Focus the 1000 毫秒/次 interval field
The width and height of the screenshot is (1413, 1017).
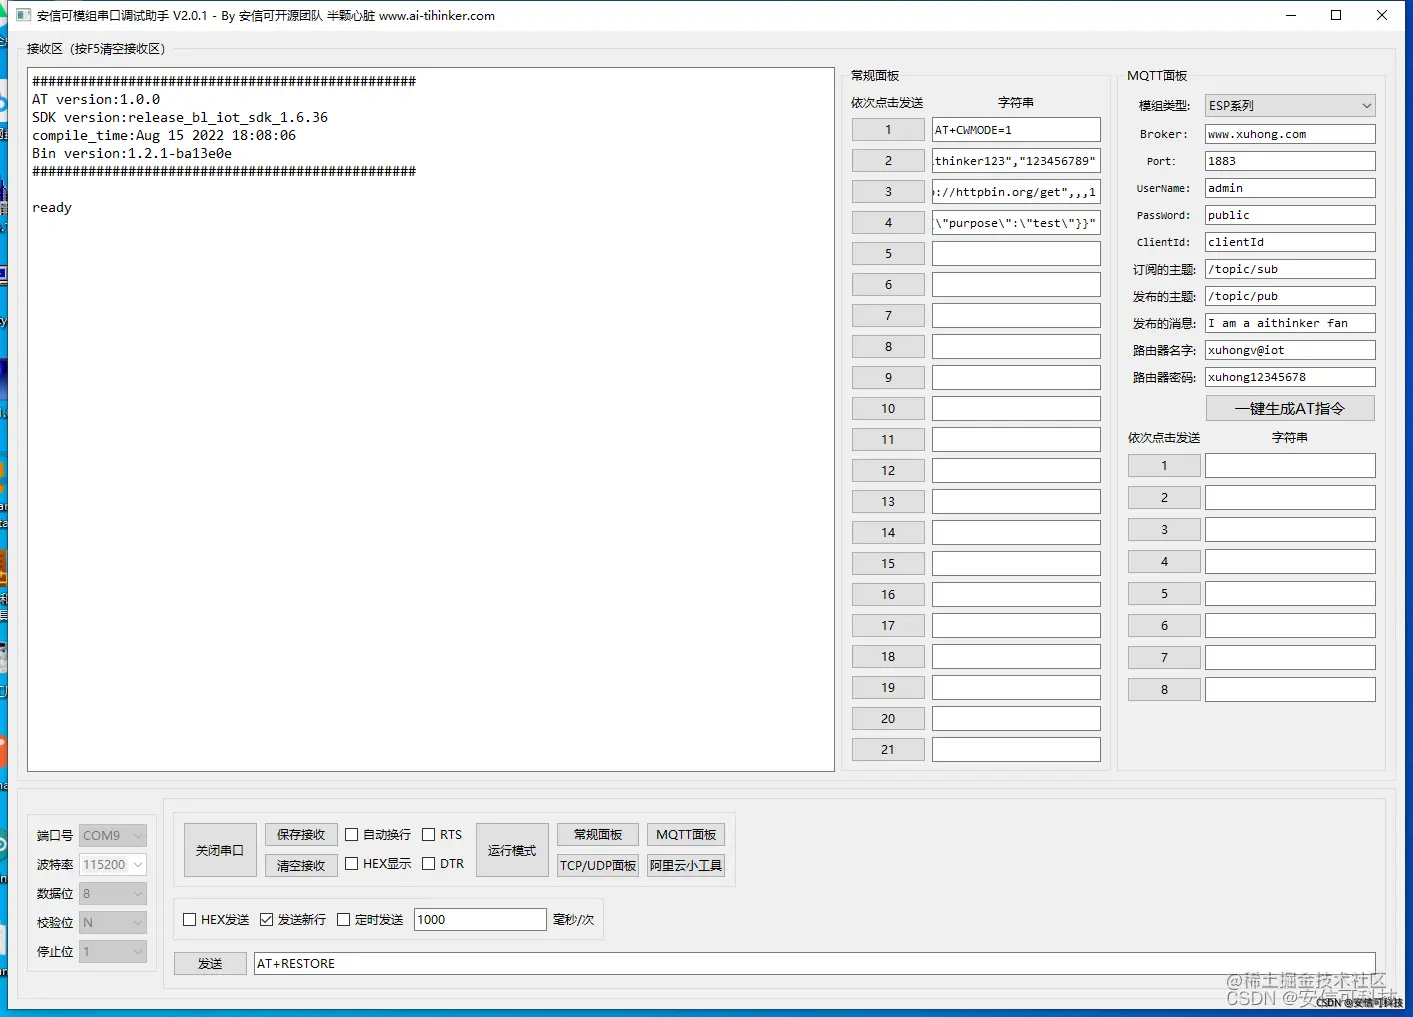point(480,920)
